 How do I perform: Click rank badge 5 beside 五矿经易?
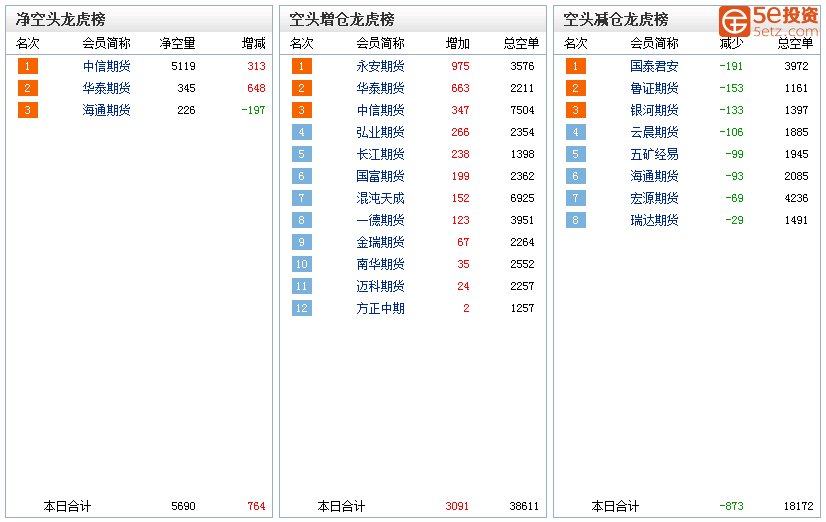576,154
